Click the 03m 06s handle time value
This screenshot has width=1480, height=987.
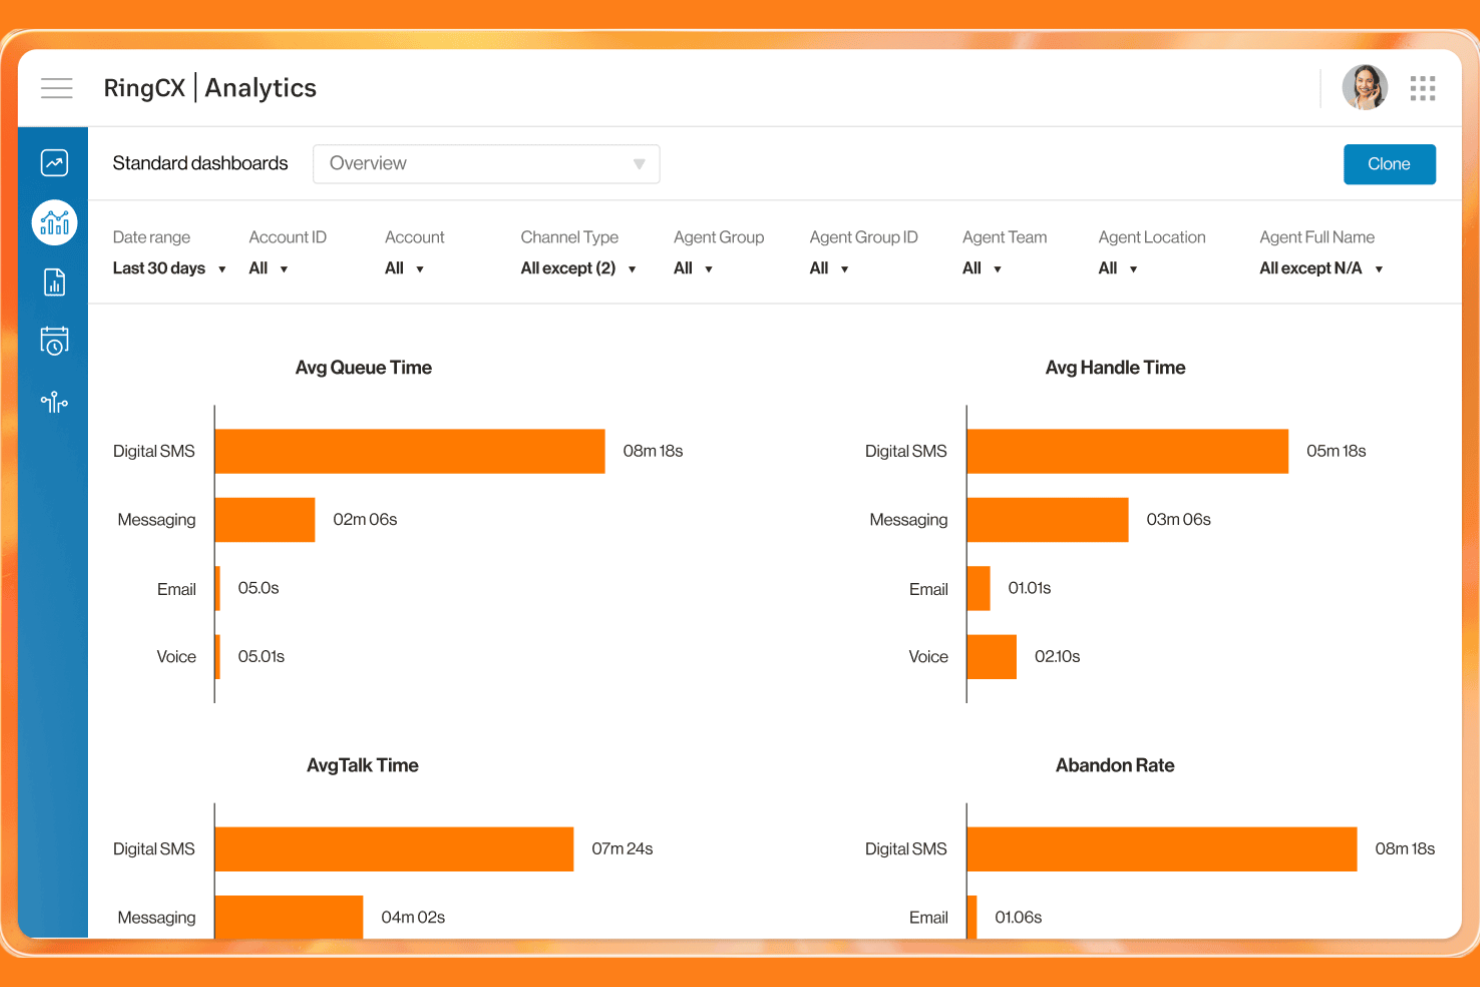[x=1178, y=519]
